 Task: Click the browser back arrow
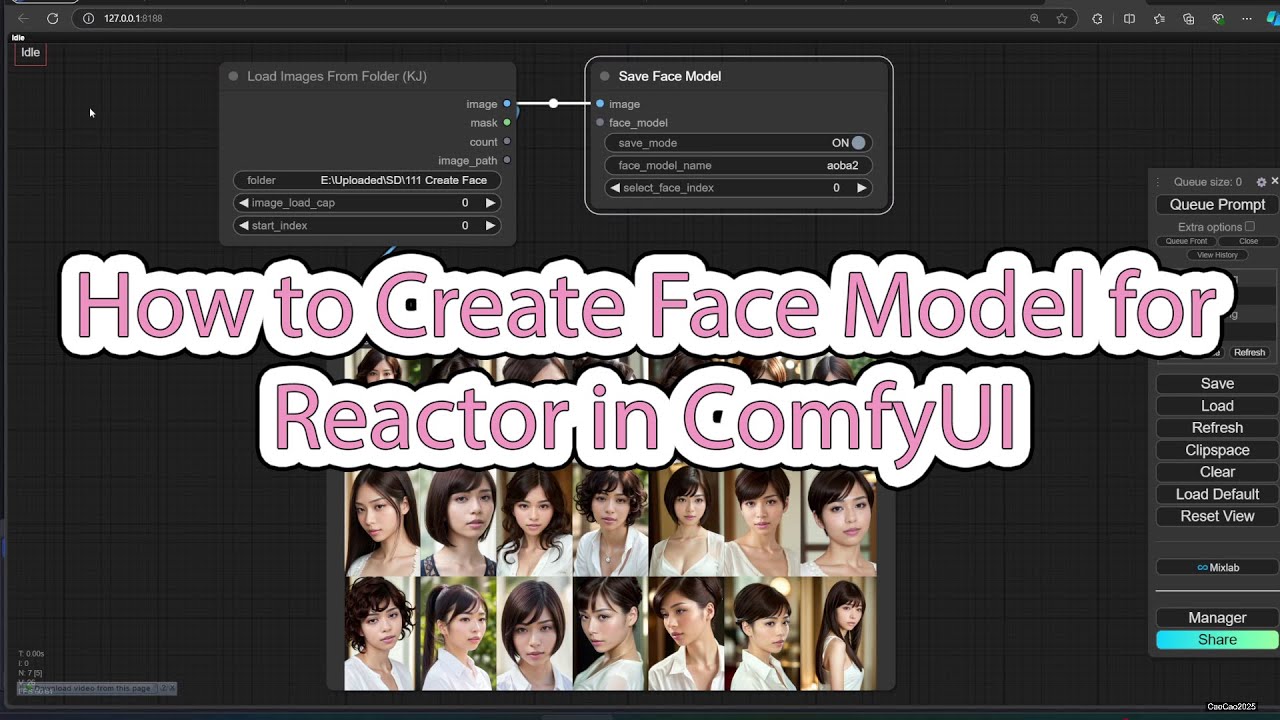point(23,18)
